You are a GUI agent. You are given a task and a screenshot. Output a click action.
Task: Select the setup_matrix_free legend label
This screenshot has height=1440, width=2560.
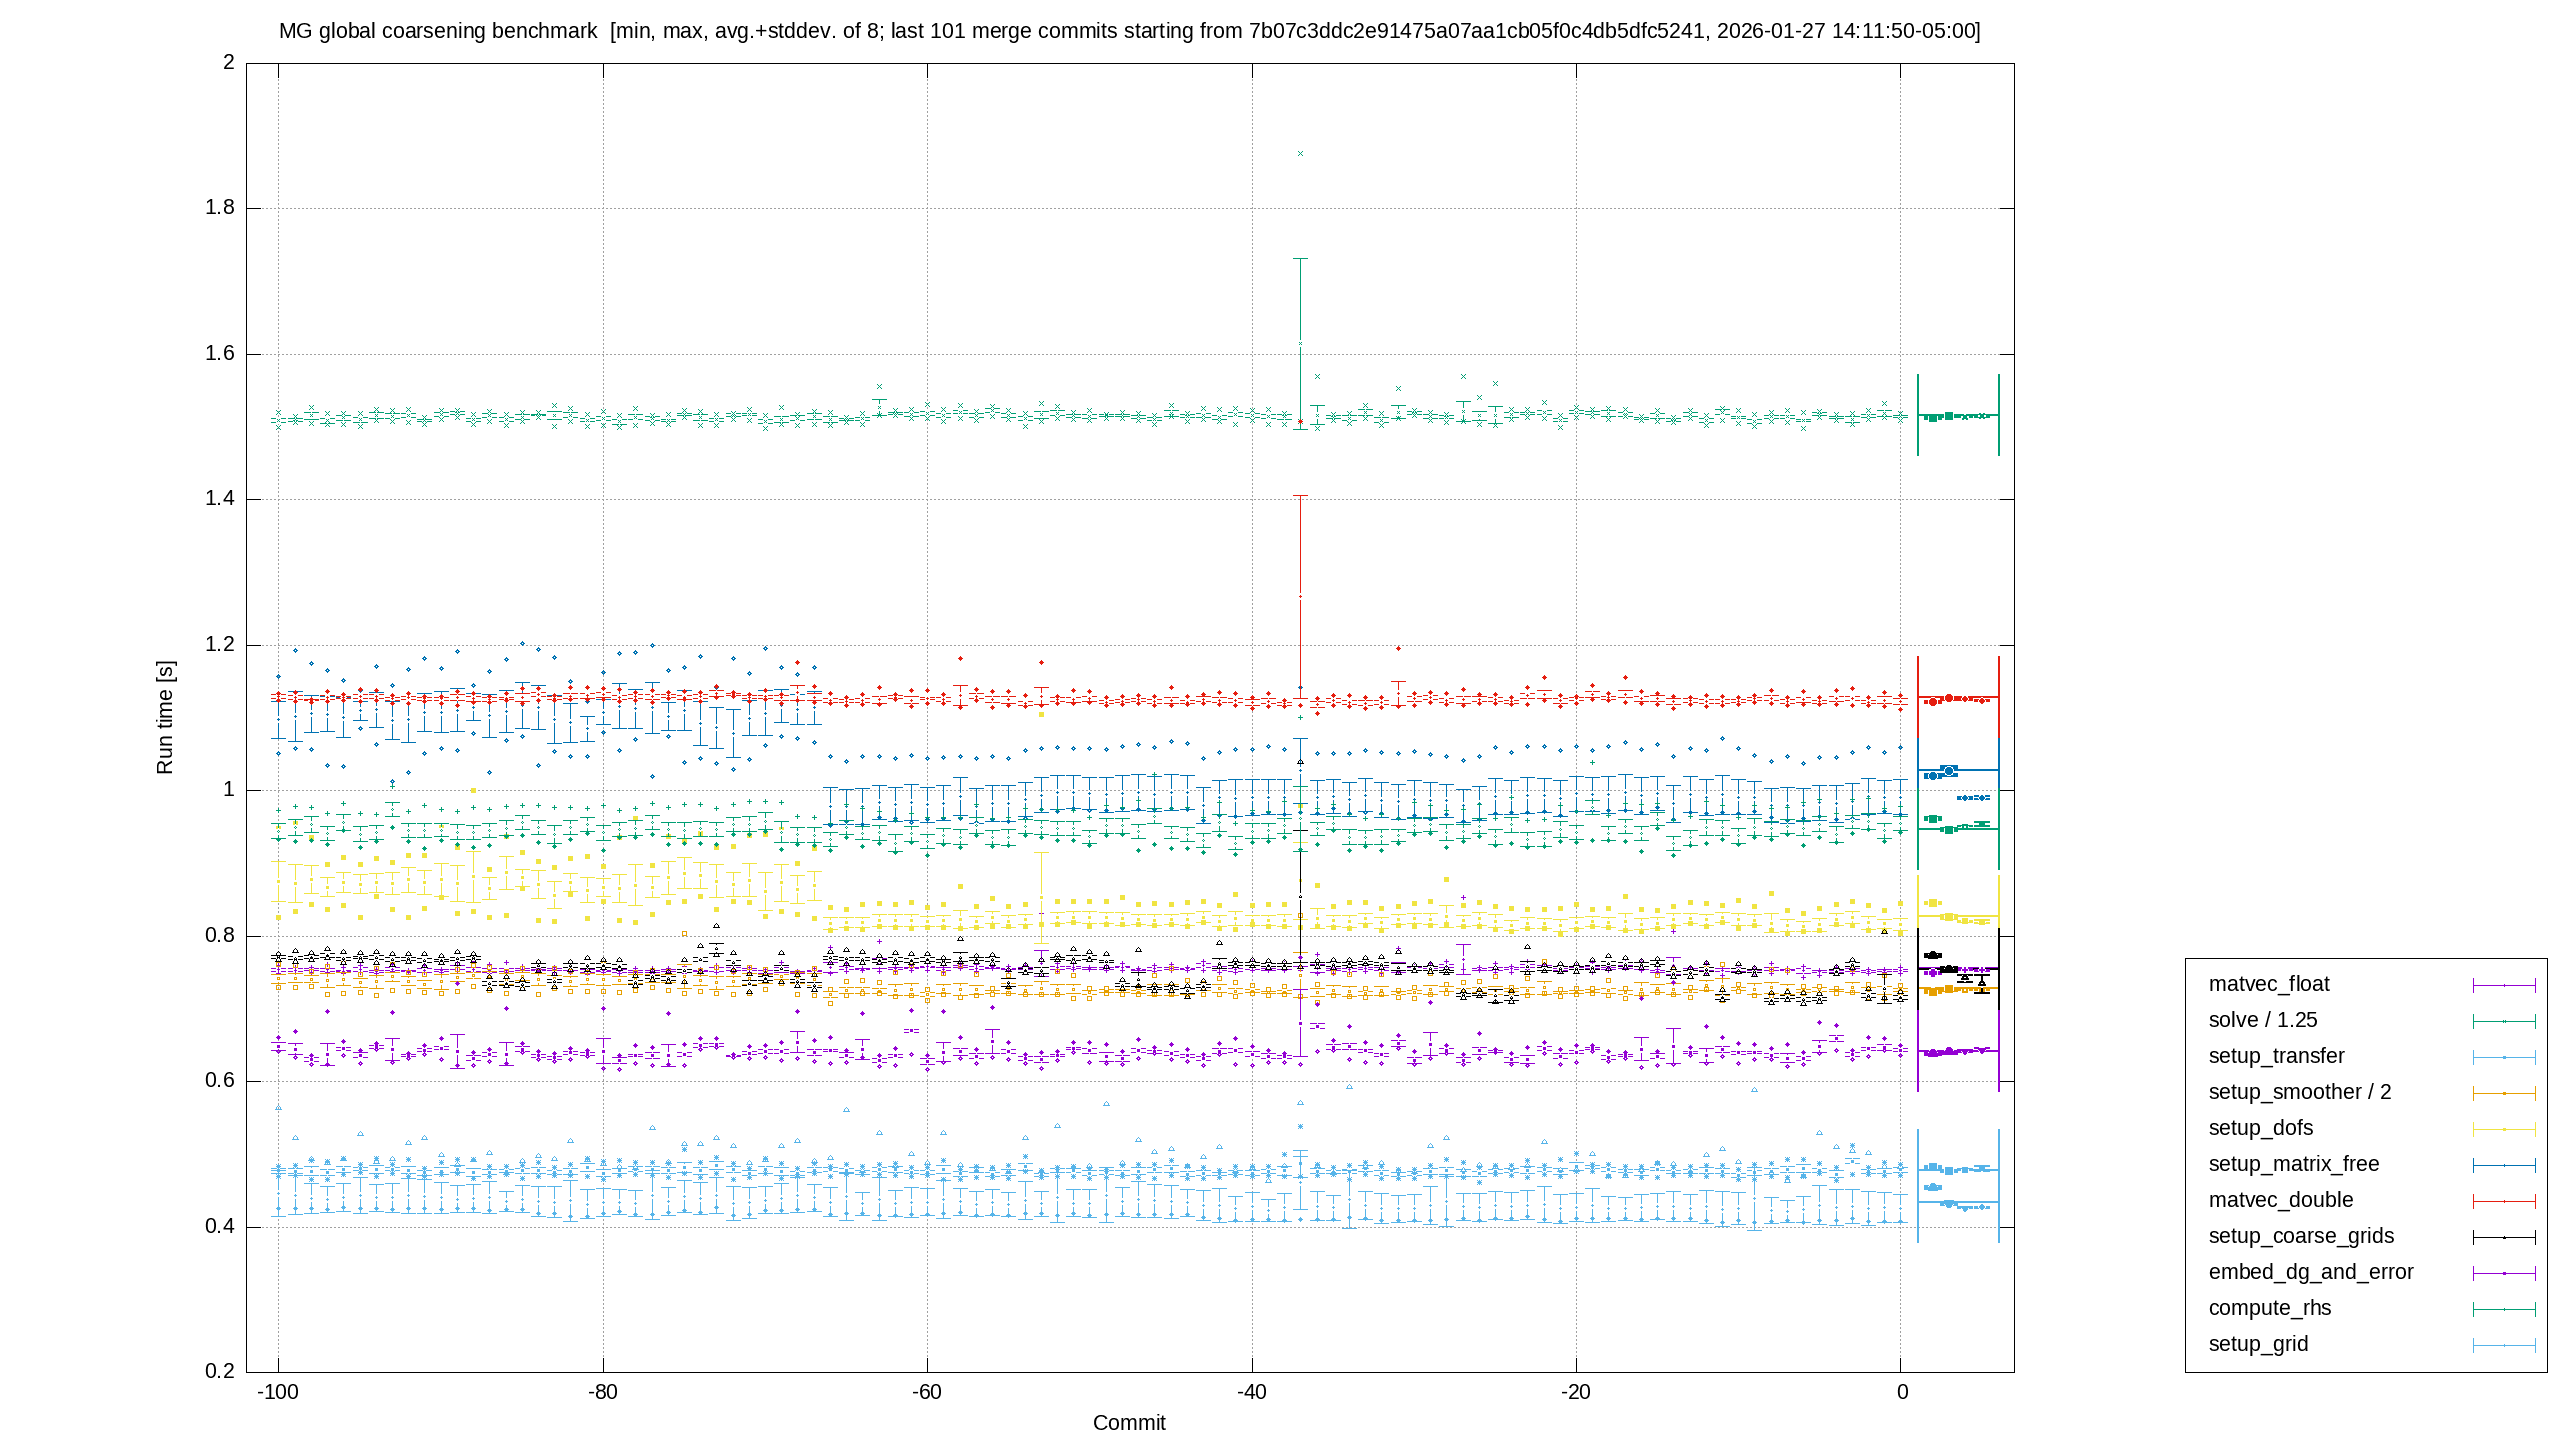click(2294, 1164)
